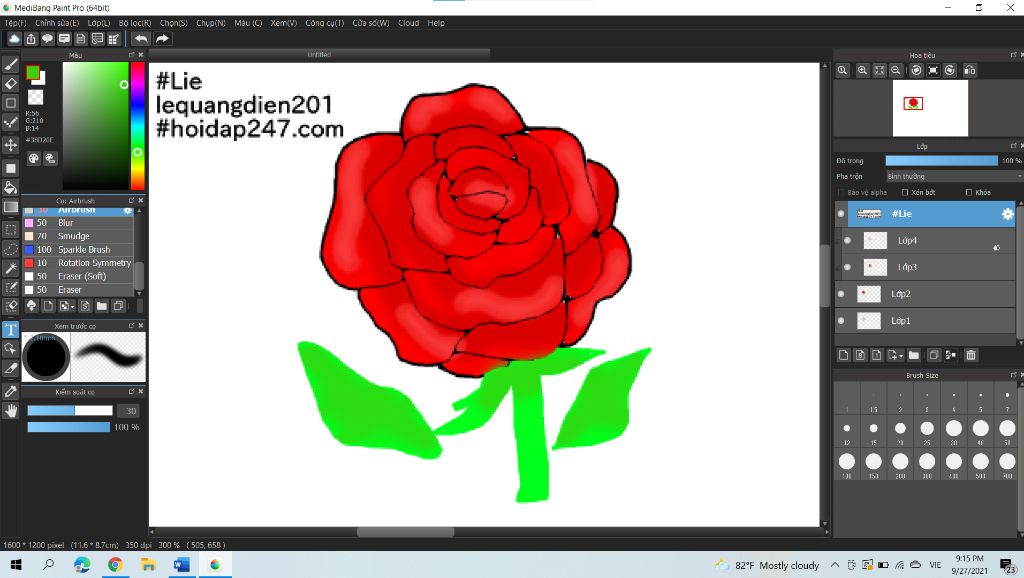
Task: Duplicate the current layer
Action: 933,355
